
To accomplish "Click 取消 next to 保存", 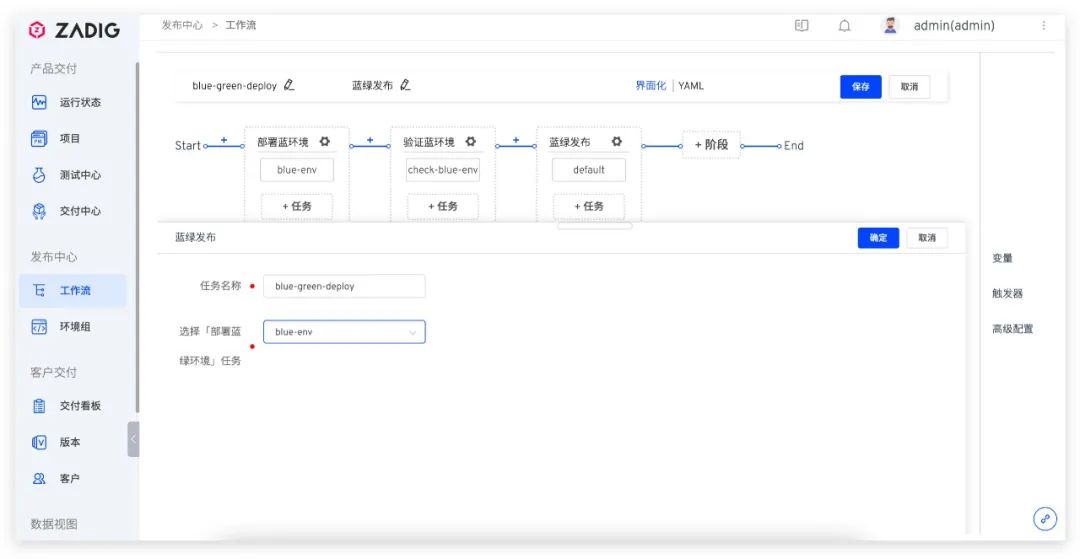I will [909, 87].
